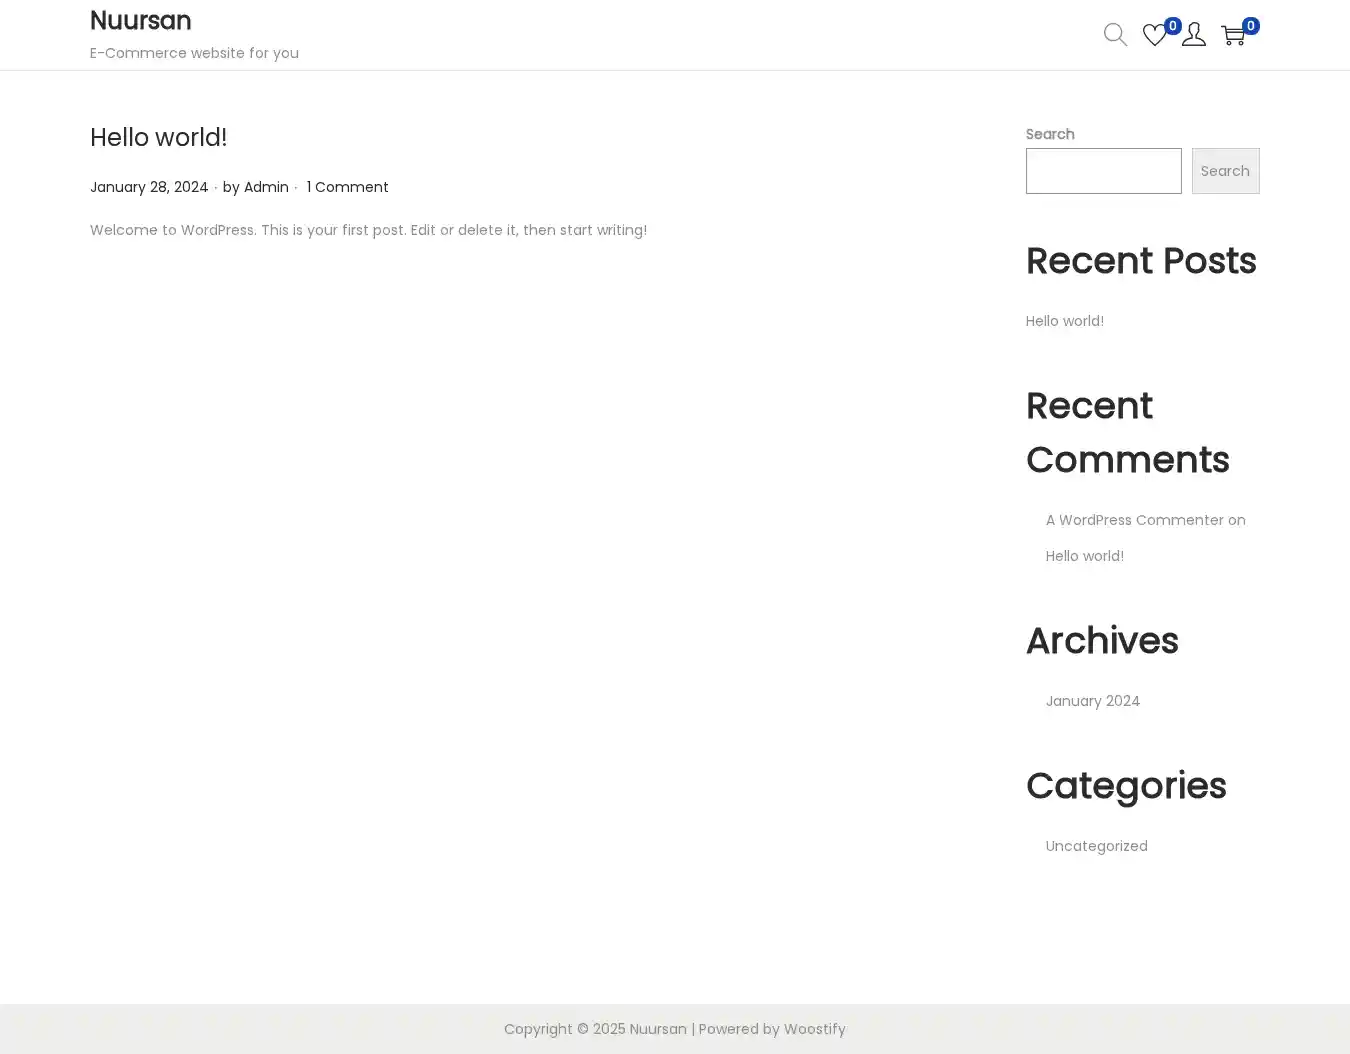
Task: Select the January 2024 archive
Action: 1092,701
